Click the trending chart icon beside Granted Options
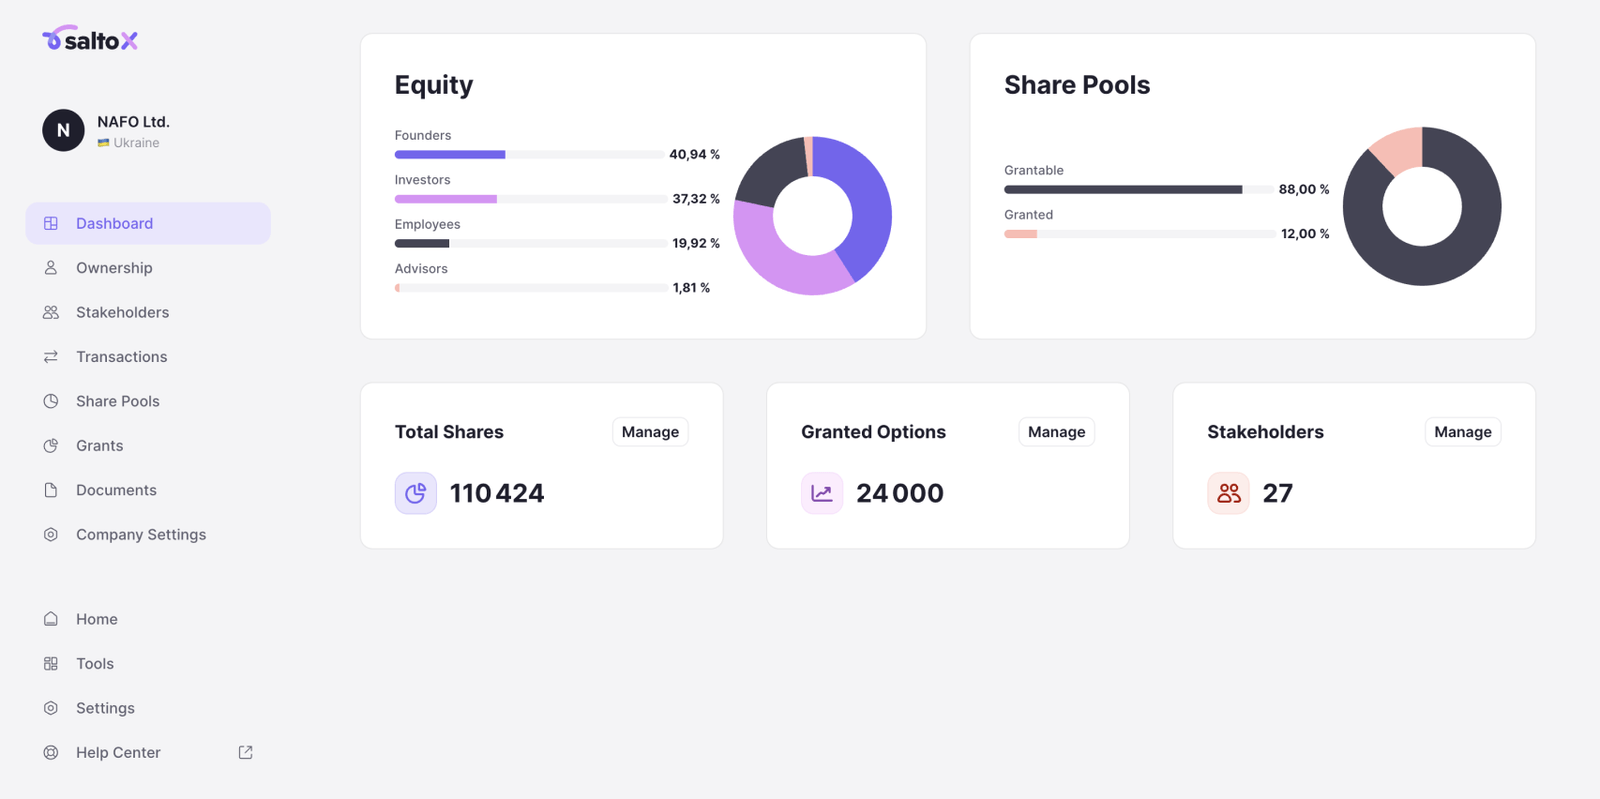Viewport: 1600px width, 799px height. pos(821,492)
